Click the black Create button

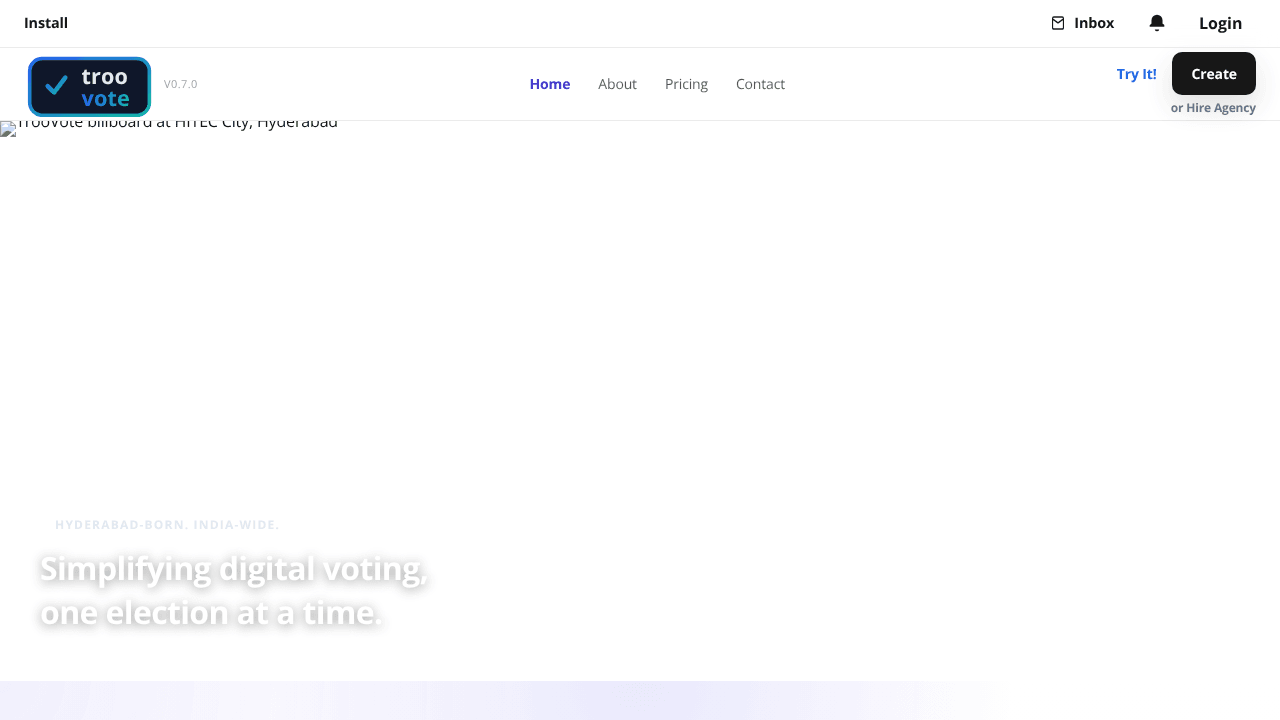1214,74
